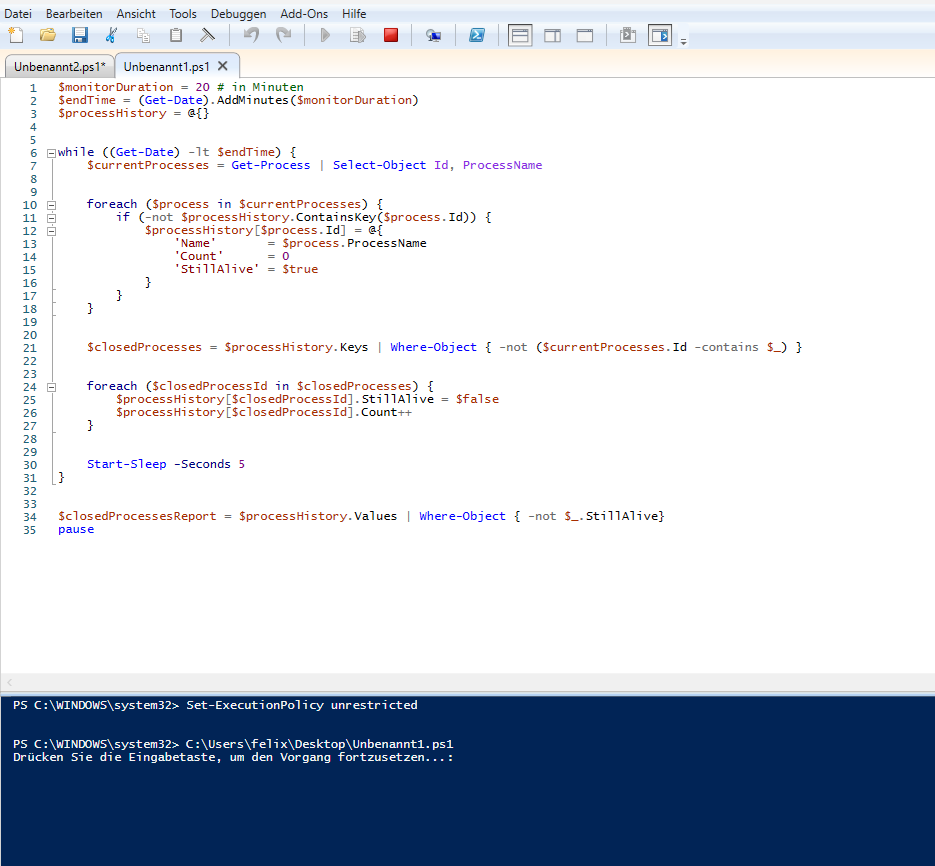Open the Ansicht menu
This screenshot has width=935, height=866.
(x=136, y=13)
